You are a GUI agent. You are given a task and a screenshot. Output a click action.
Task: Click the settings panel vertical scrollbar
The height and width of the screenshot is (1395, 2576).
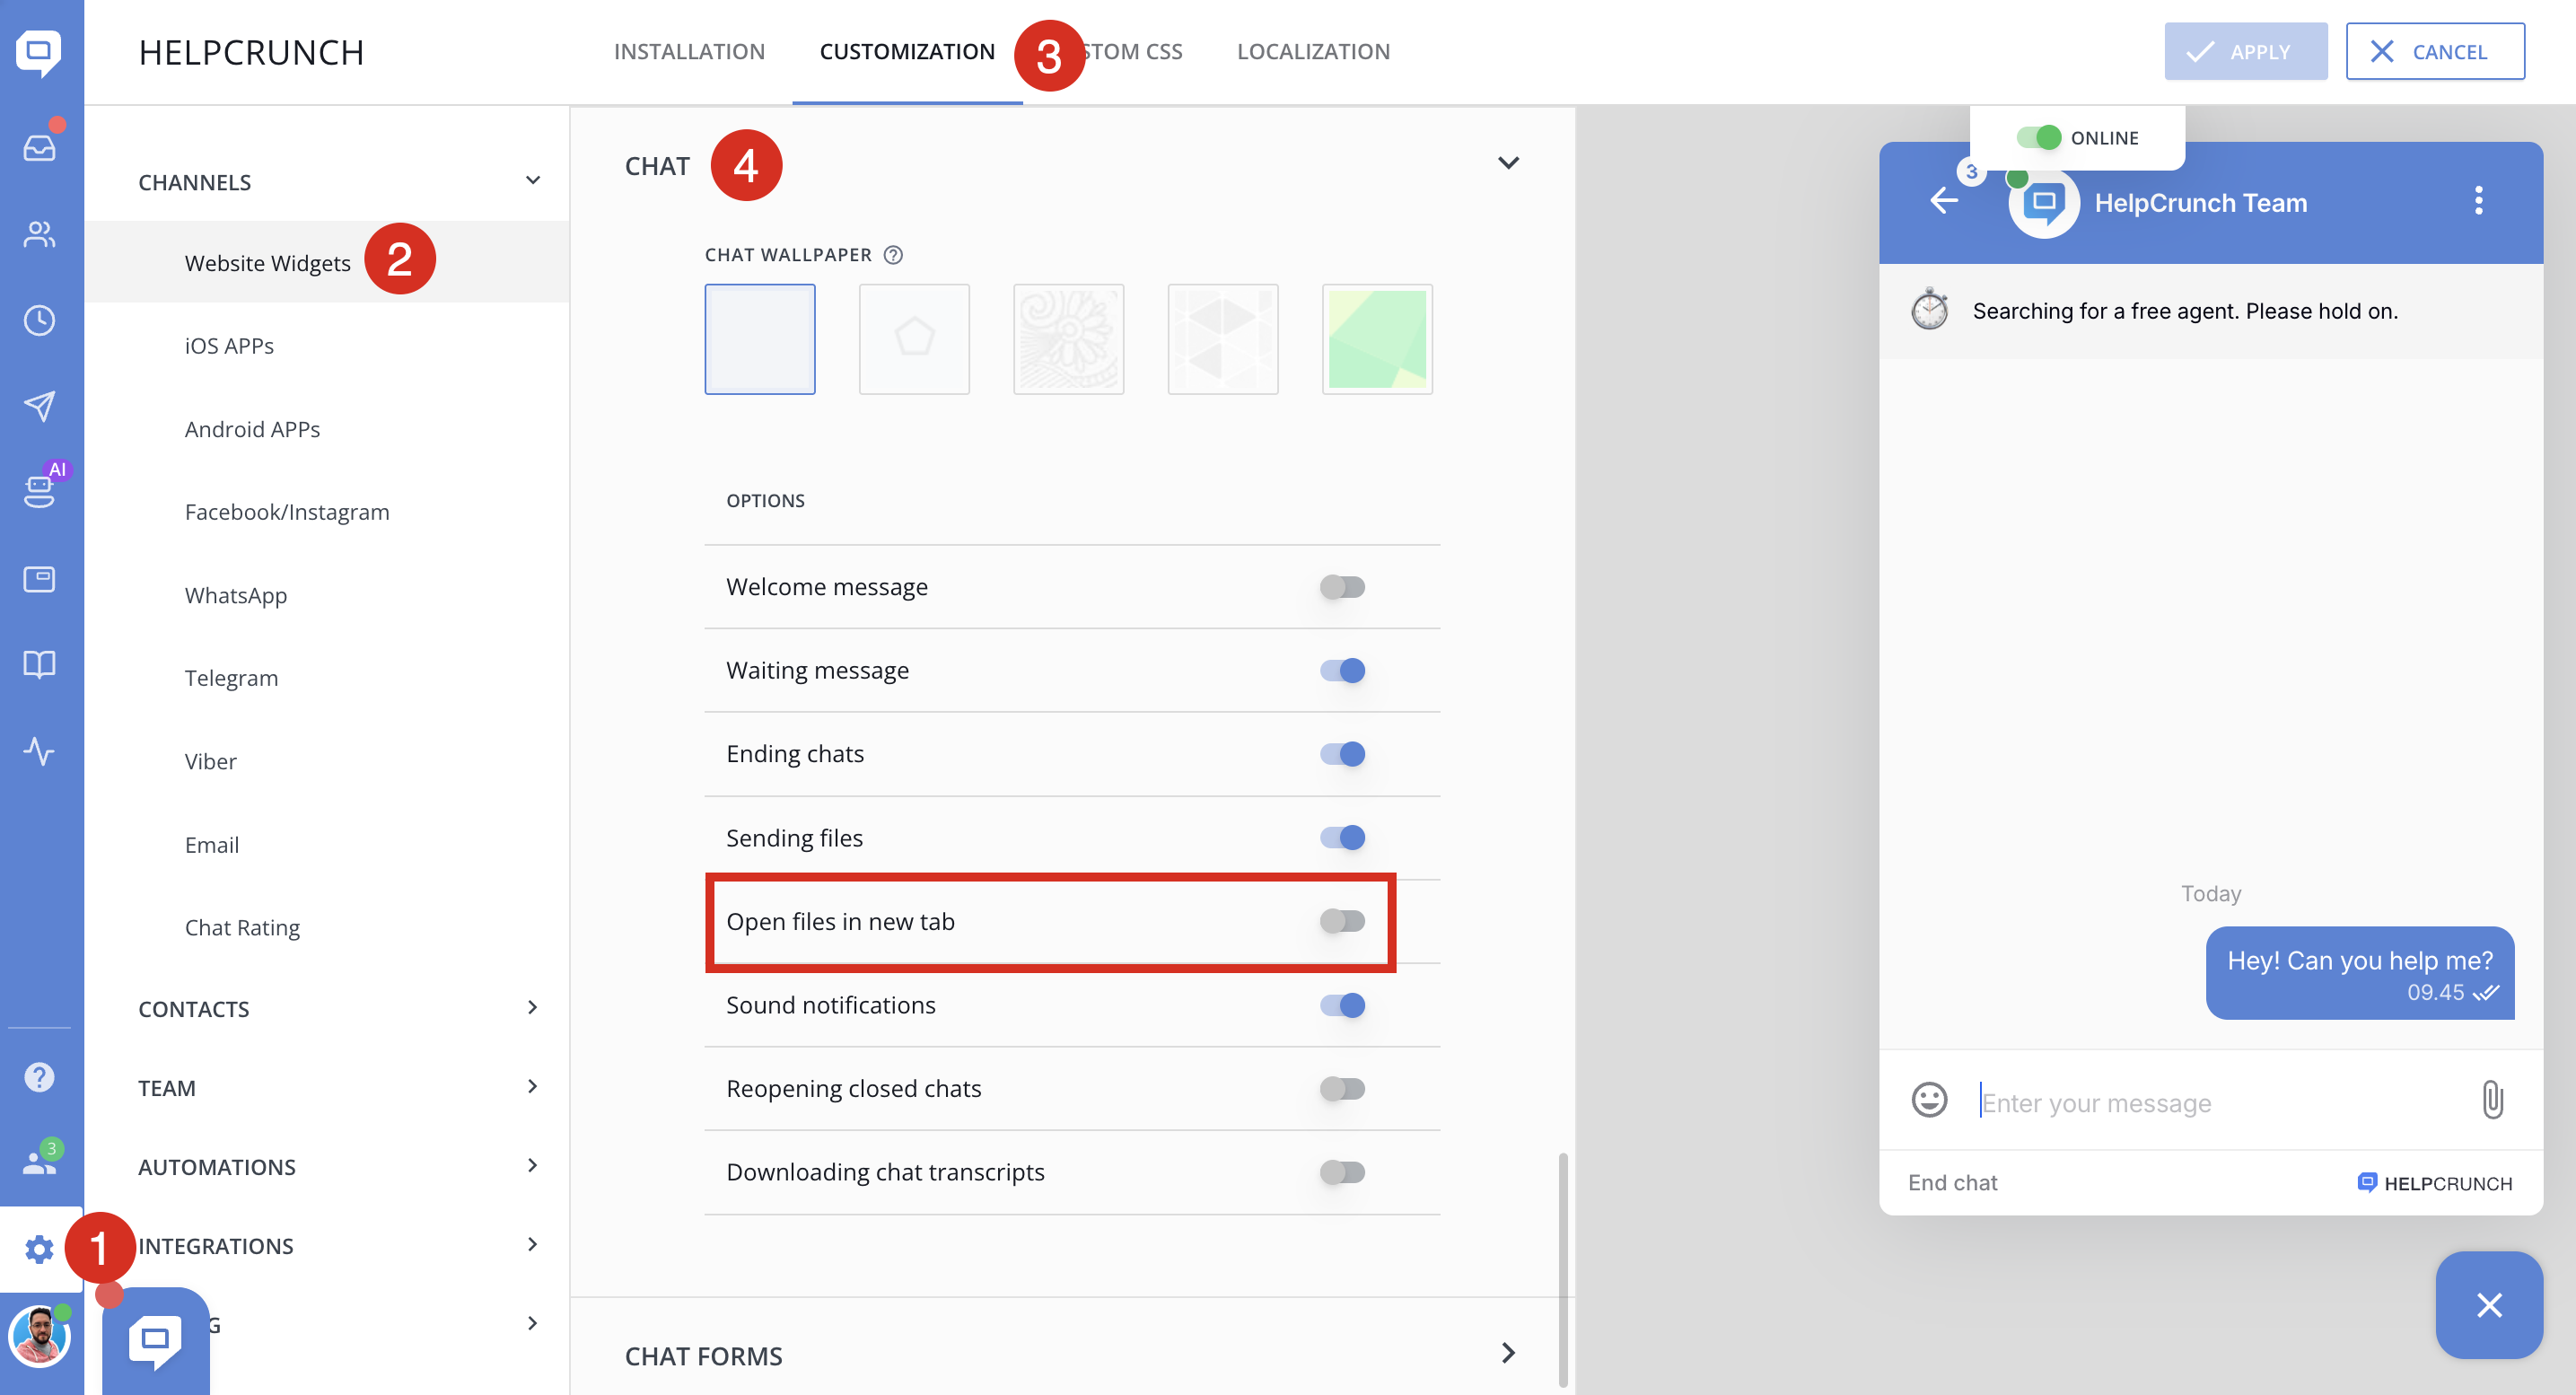click(x=1562, y=1270)
